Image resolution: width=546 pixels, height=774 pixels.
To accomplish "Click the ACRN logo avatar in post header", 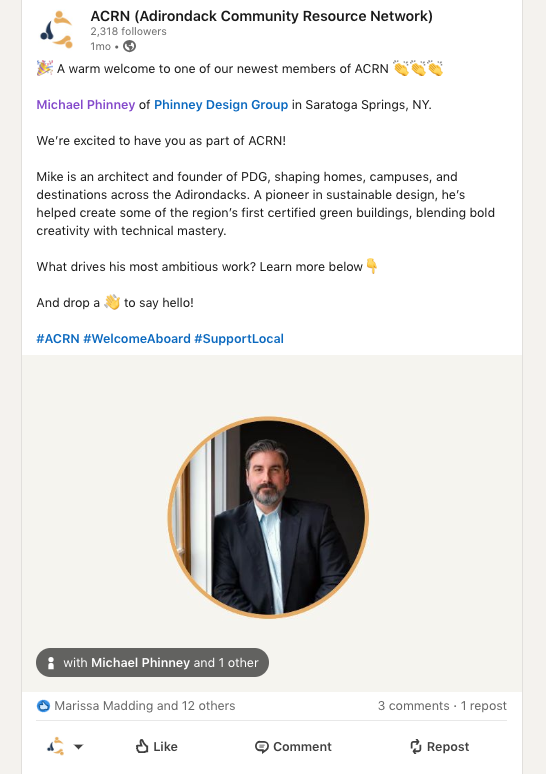I will point(56,30).
